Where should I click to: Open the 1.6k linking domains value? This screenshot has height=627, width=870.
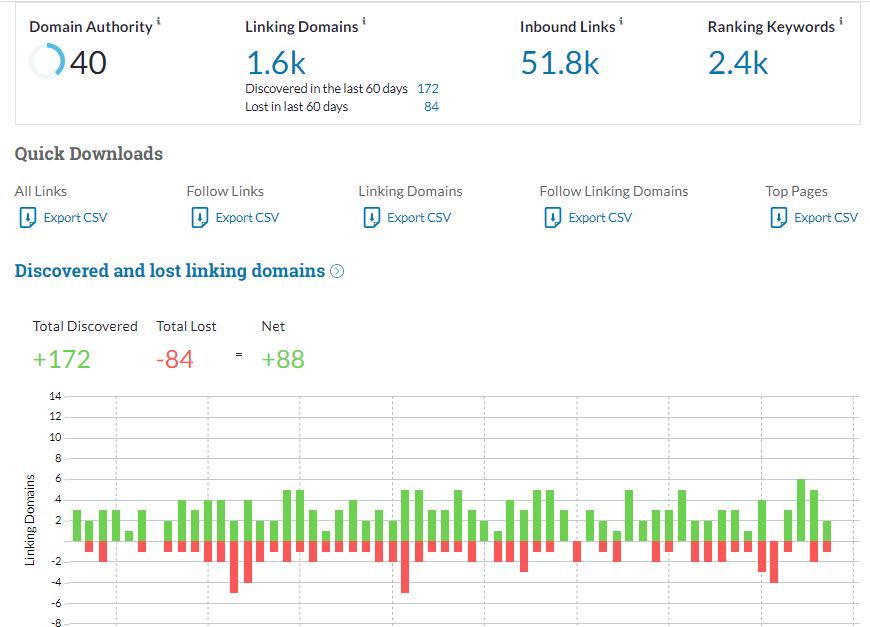click(x=276, y=62)
